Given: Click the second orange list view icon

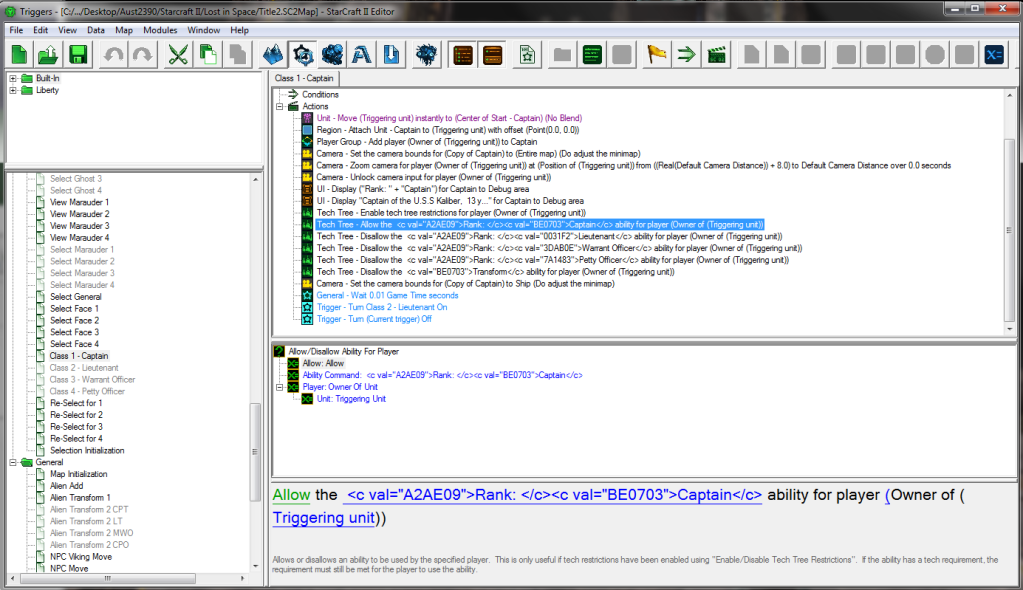Looking at the screenshot, I should (493, 55).
